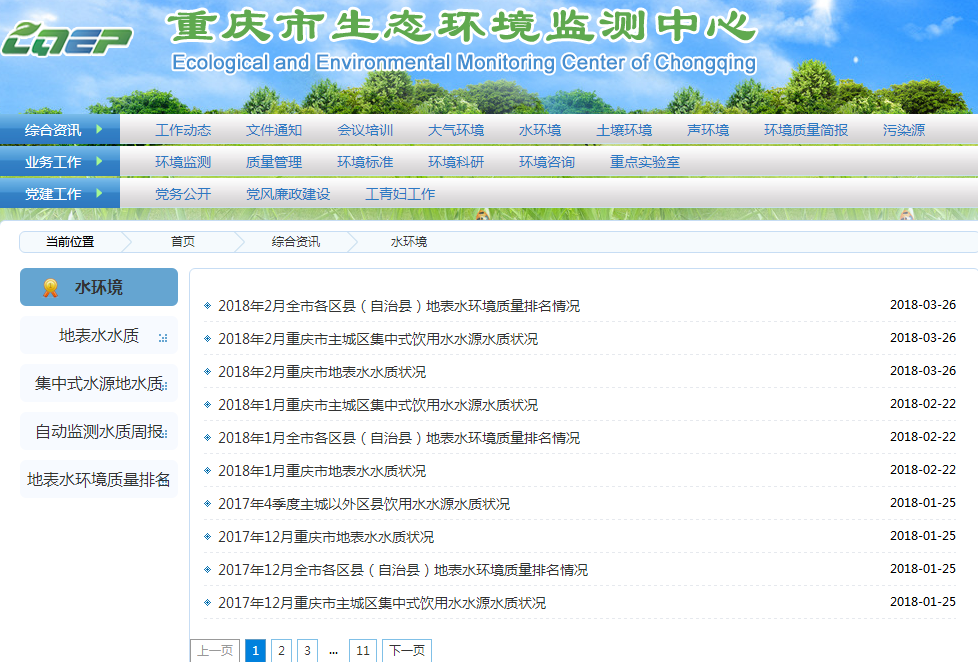Screen dimensions: 978x662
Task: Open 党务公开 menu item
Action: 183,193
